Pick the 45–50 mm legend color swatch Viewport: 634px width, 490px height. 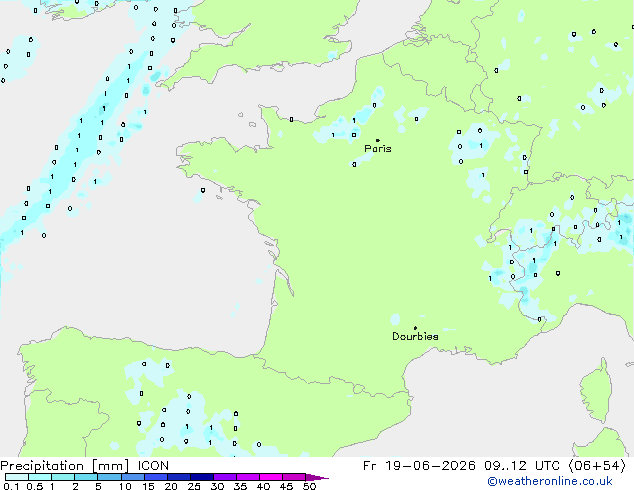294,477
